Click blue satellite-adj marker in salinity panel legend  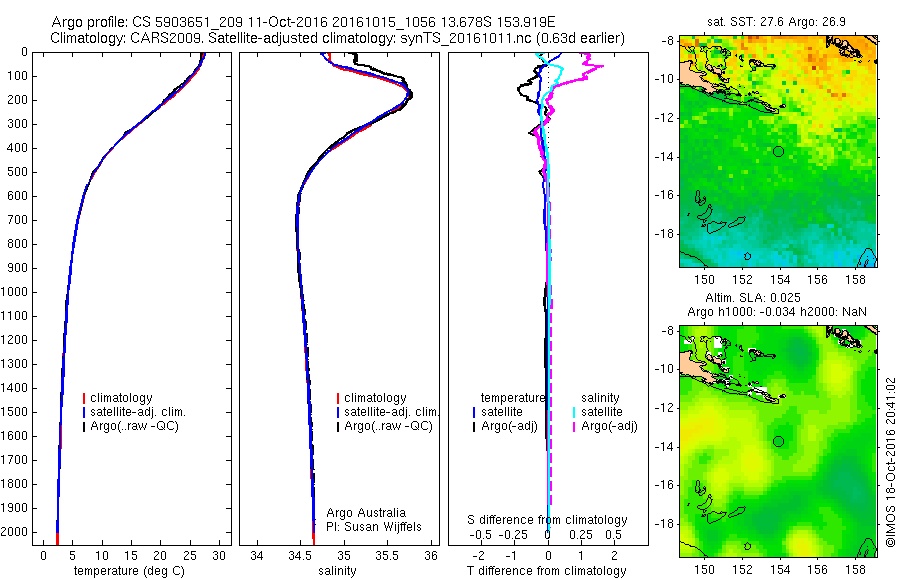(338, 412)
